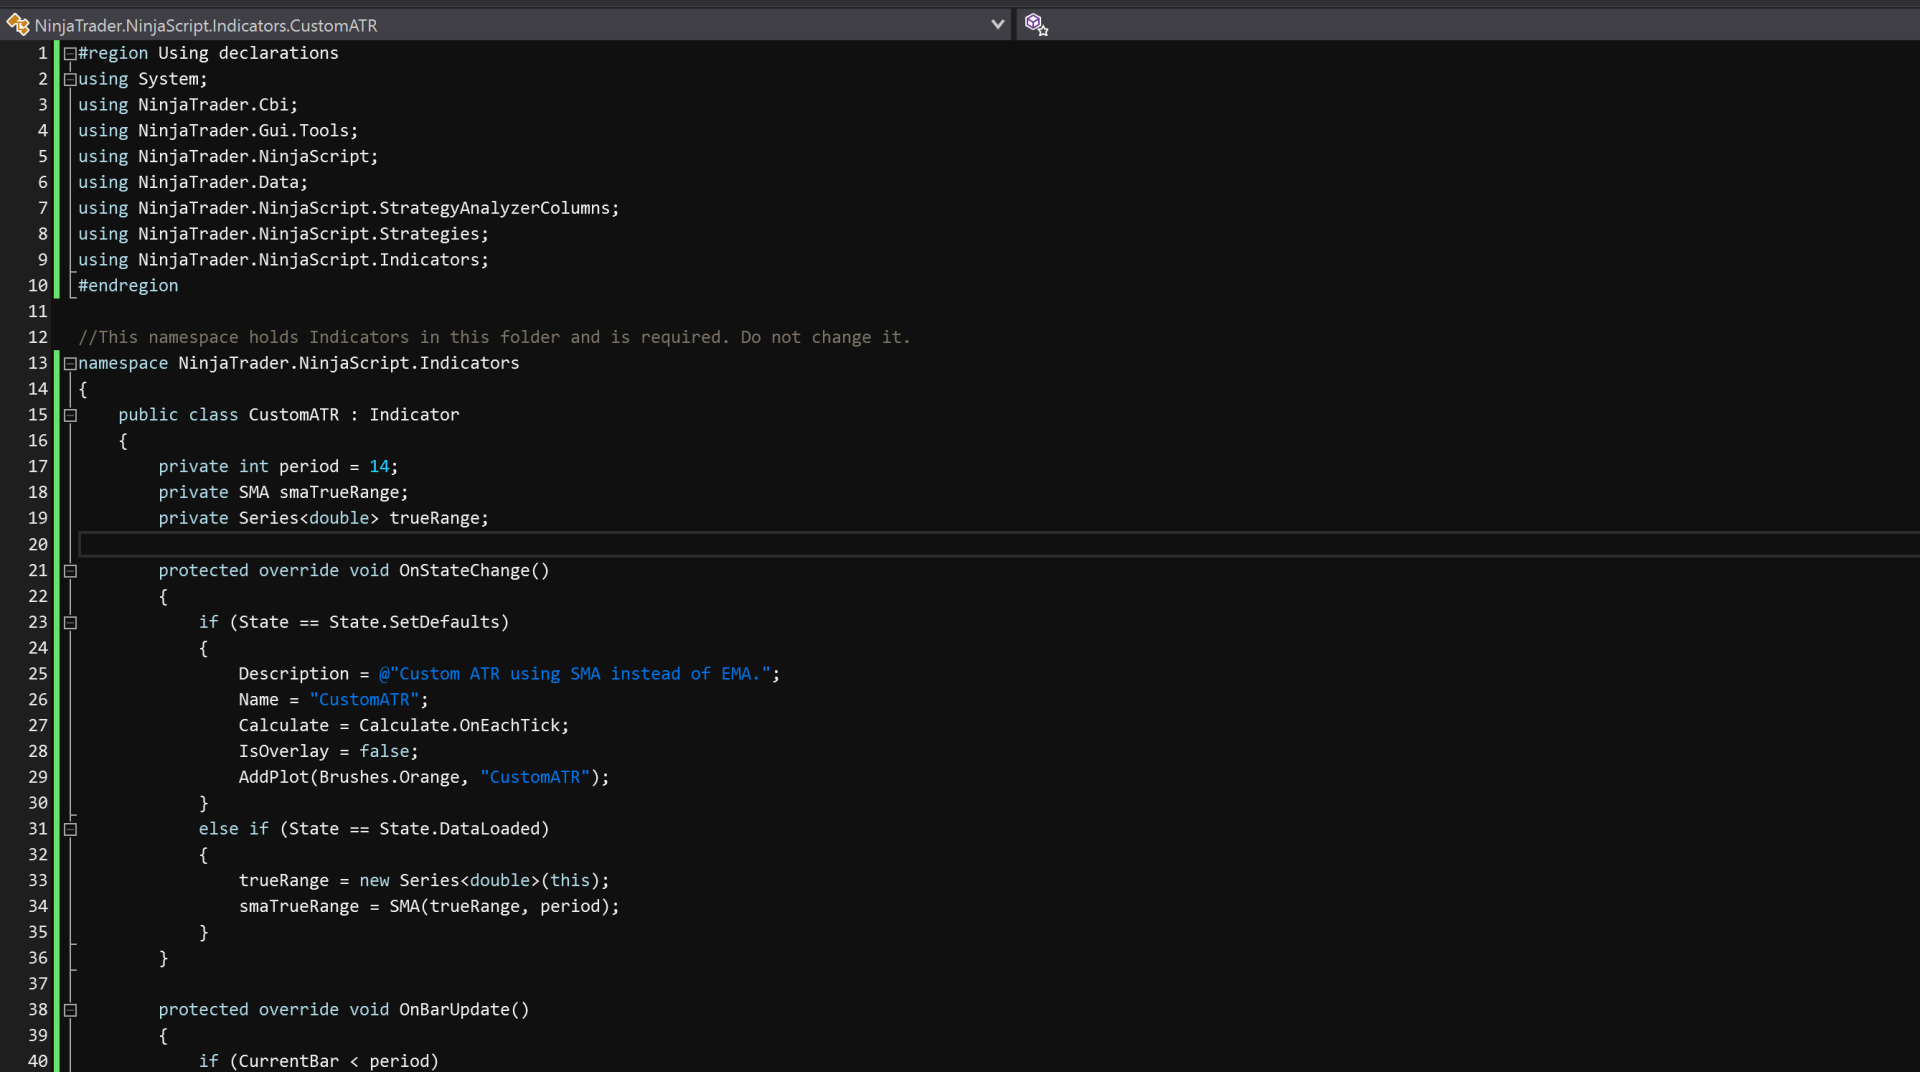Fold the OnBarUpdate method
This screenshot has width=1920, height=1072.
(x=70, y=1010)
